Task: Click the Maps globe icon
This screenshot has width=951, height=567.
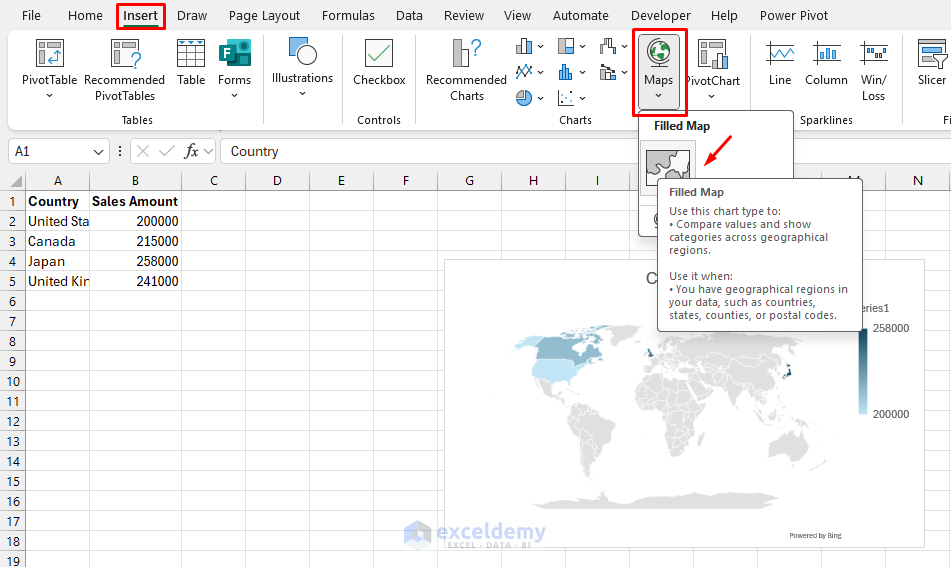Action: coord(659,53)
